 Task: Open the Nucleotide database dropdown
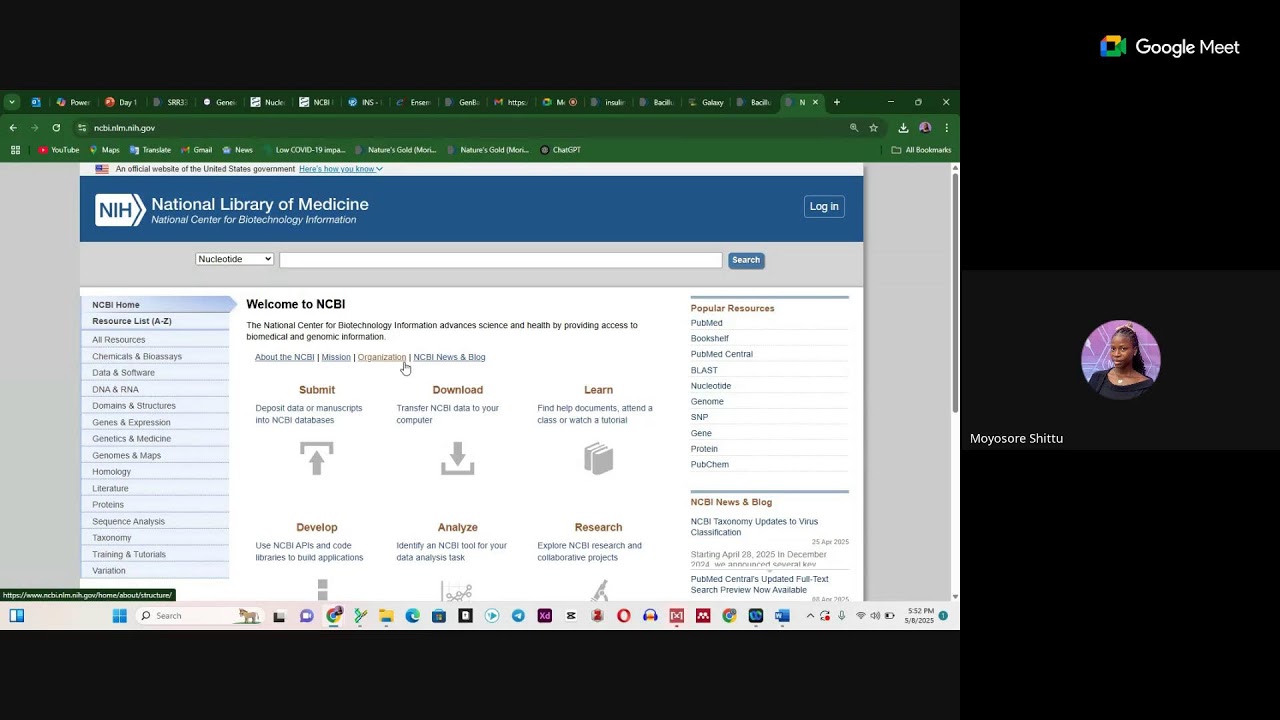(x=235, y=259)
